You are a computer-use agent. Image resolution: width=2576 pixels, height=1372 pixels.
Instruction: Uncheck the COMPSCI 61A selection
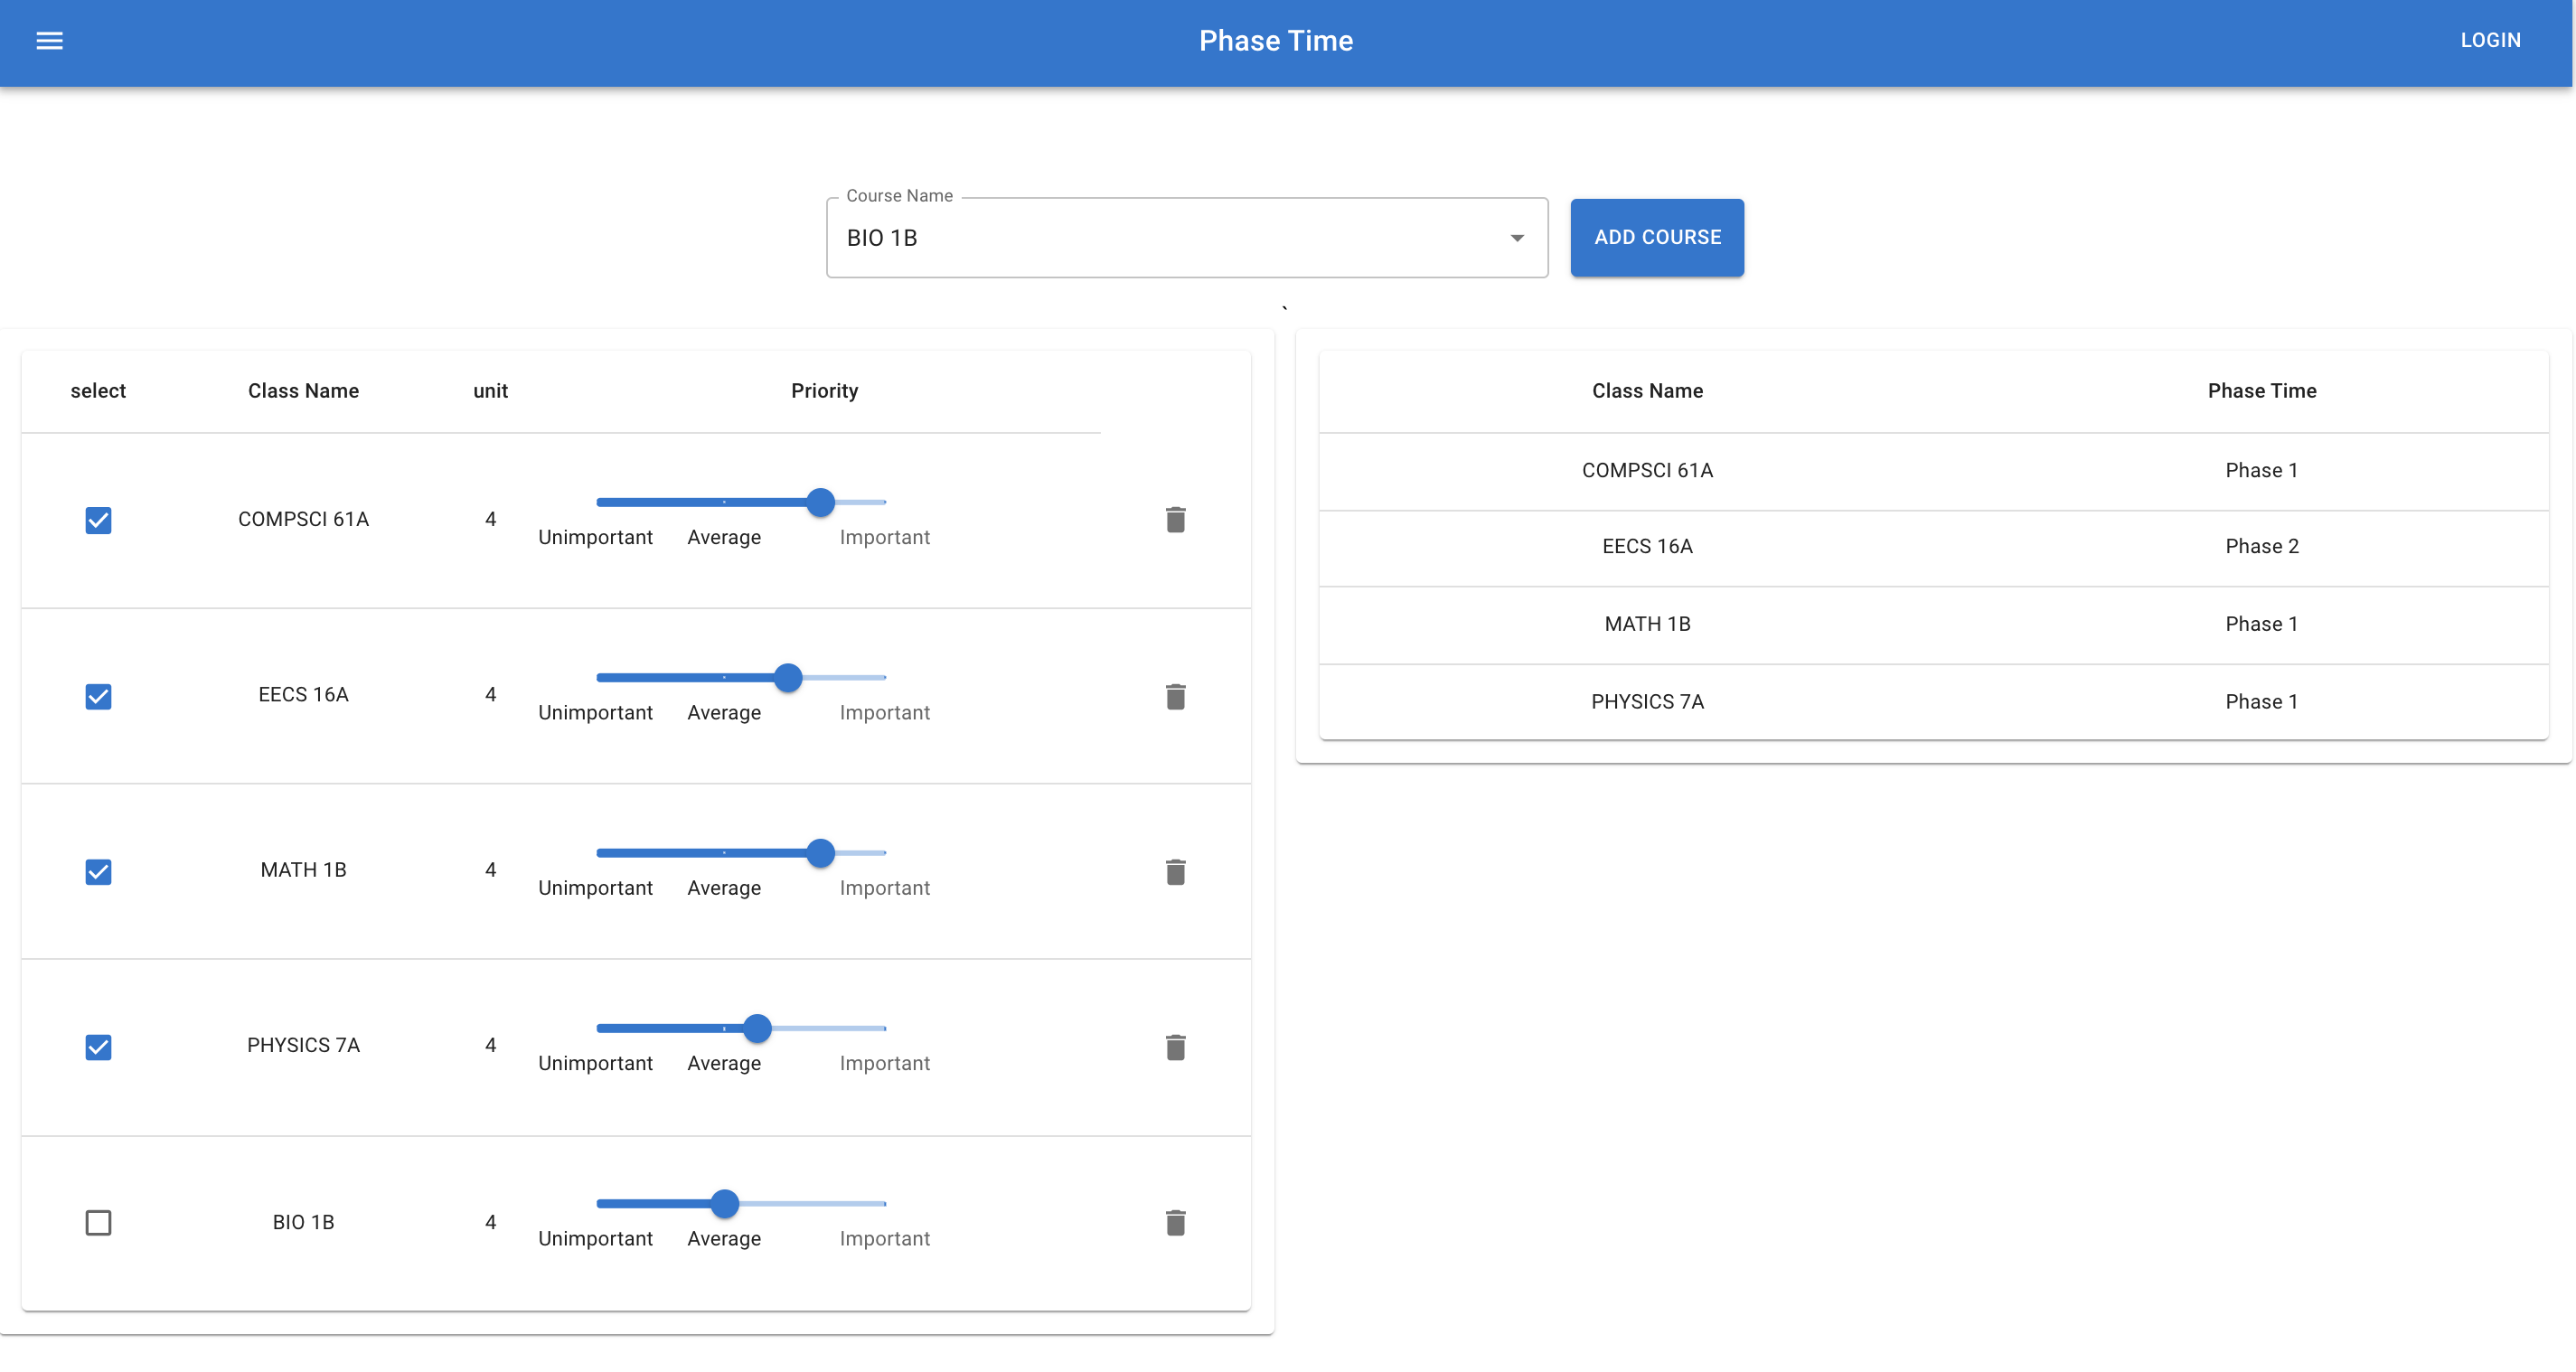point(98,520)
